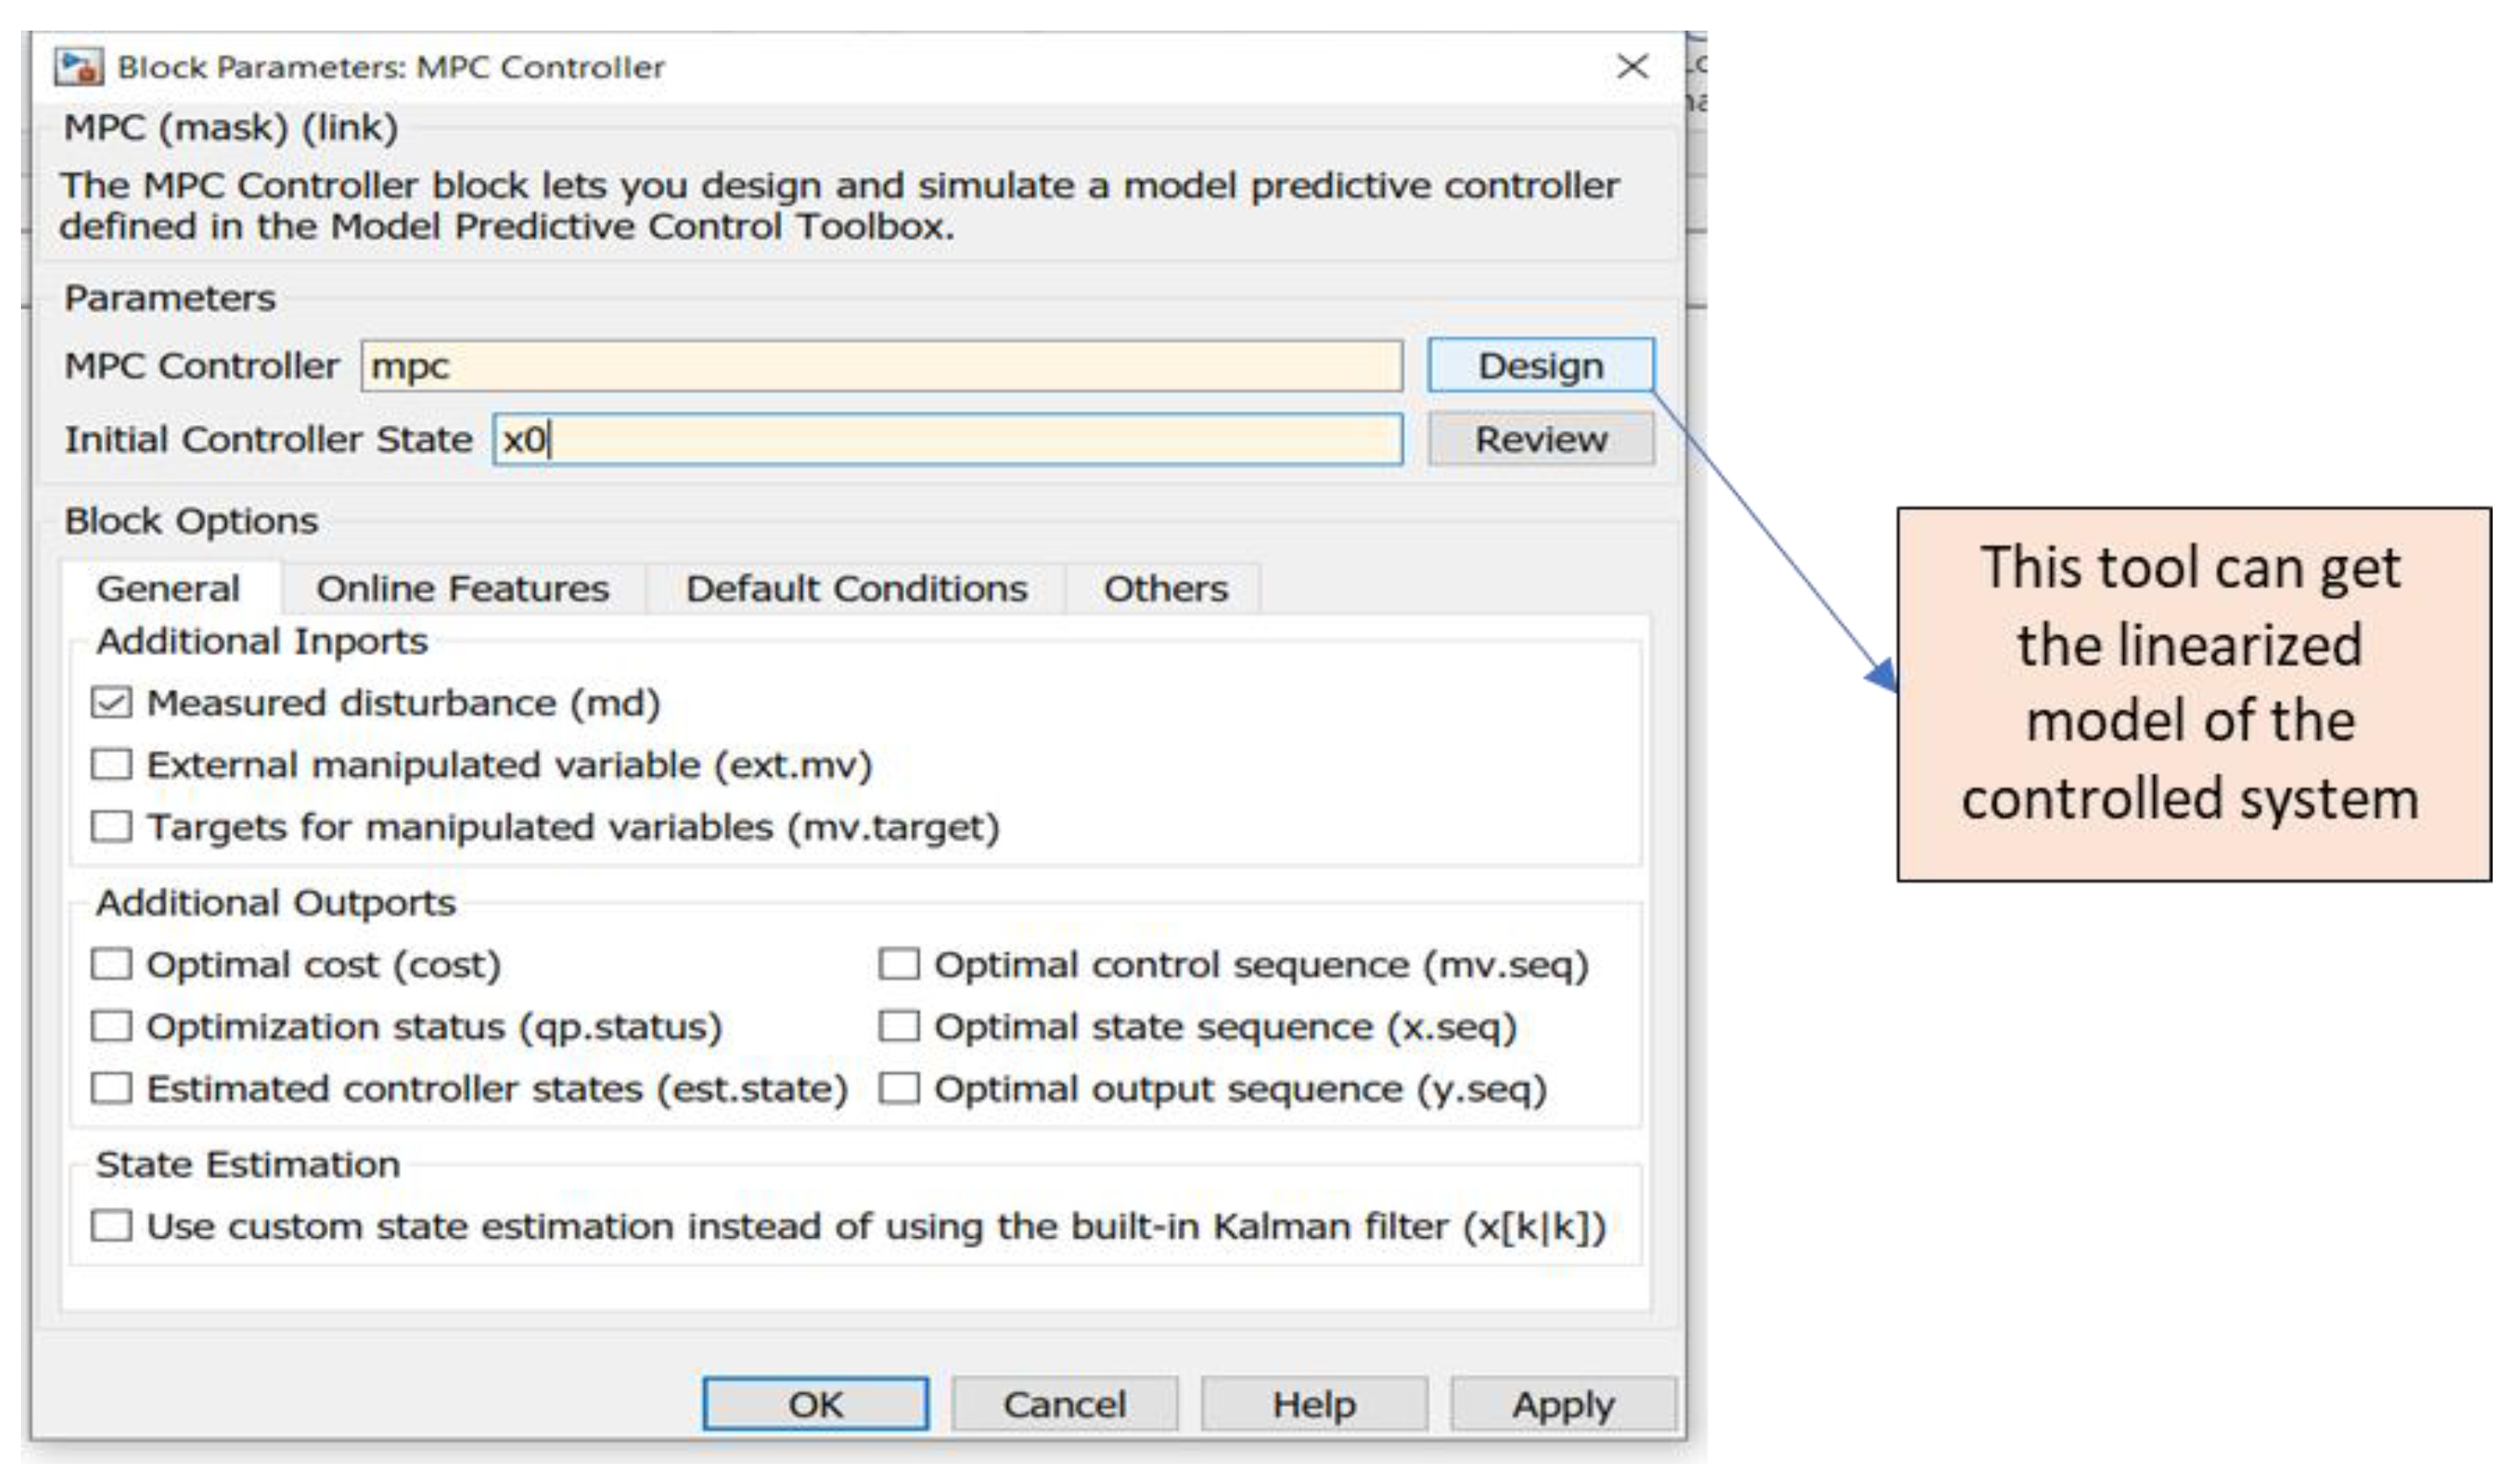Viewport: 2520px width, 1464px height.
Task: Enable External manipulated variable (ext.mv)
Action: (x=111, y=765)
